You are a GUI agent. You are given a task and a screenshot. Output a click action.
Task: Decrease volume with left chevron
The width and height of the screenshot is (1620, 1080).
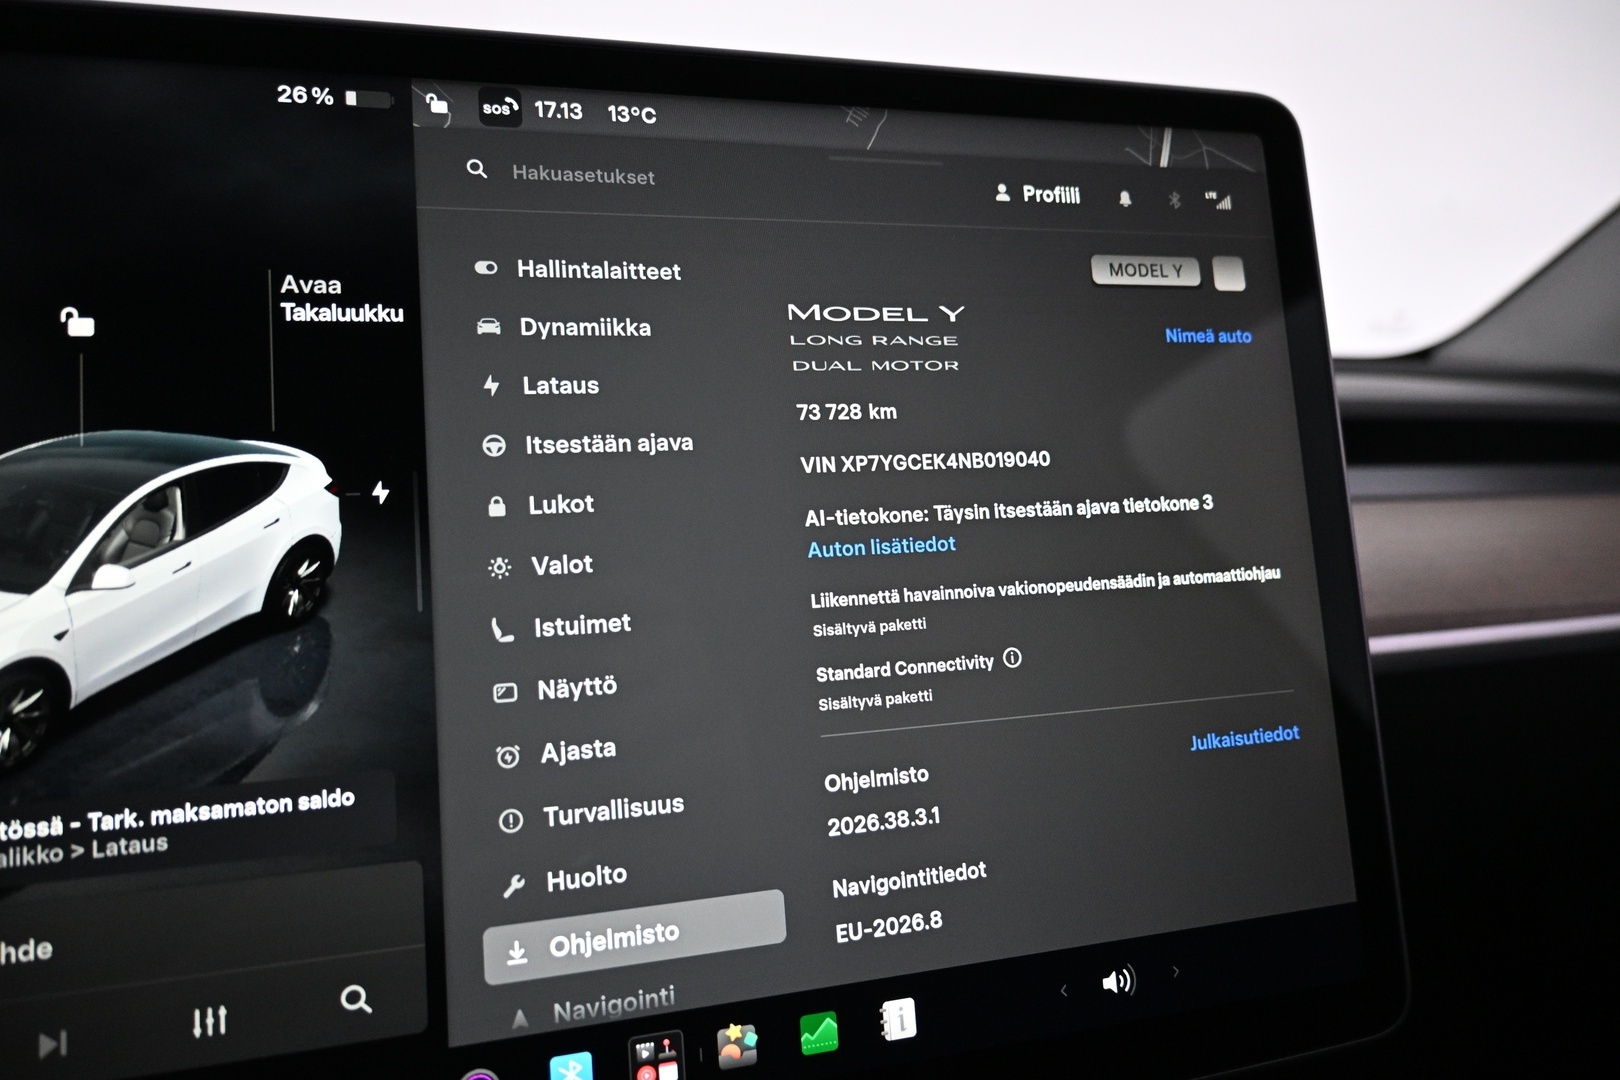(x=1063, y=990)
